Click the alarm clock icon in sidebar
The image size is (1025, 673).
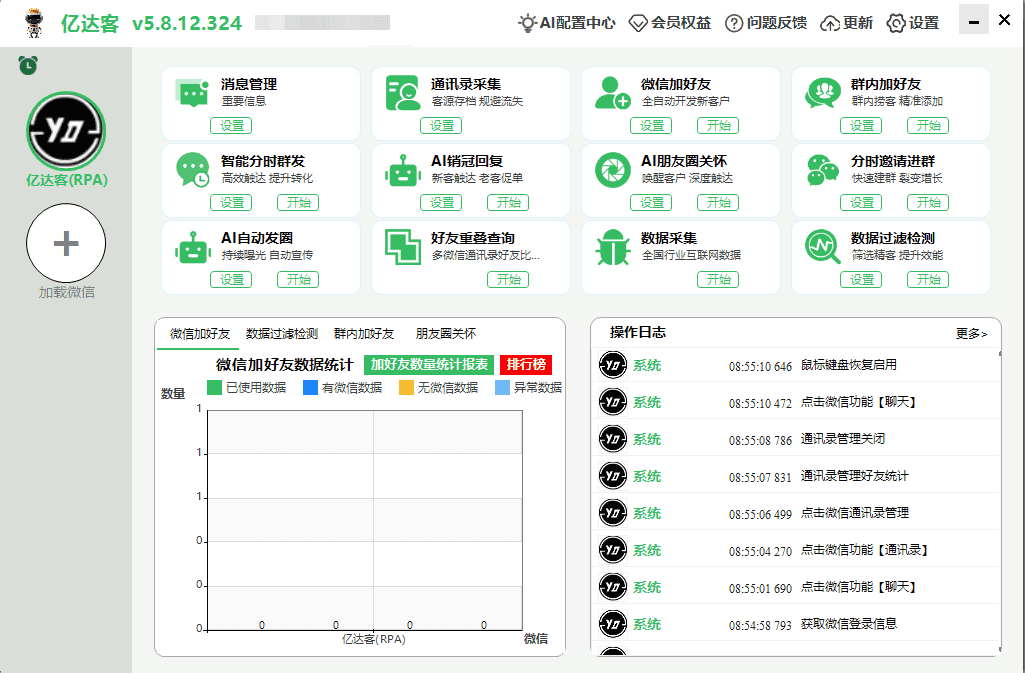coord(28,65)
